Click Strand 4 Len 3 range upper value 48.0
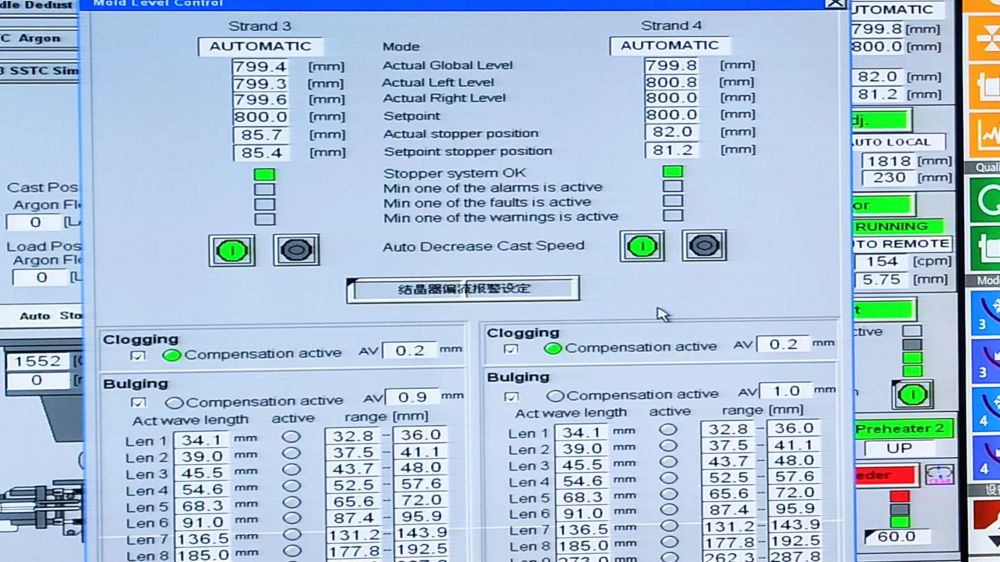This screenshot has height=562, width=1000. [x=793, y=461]
